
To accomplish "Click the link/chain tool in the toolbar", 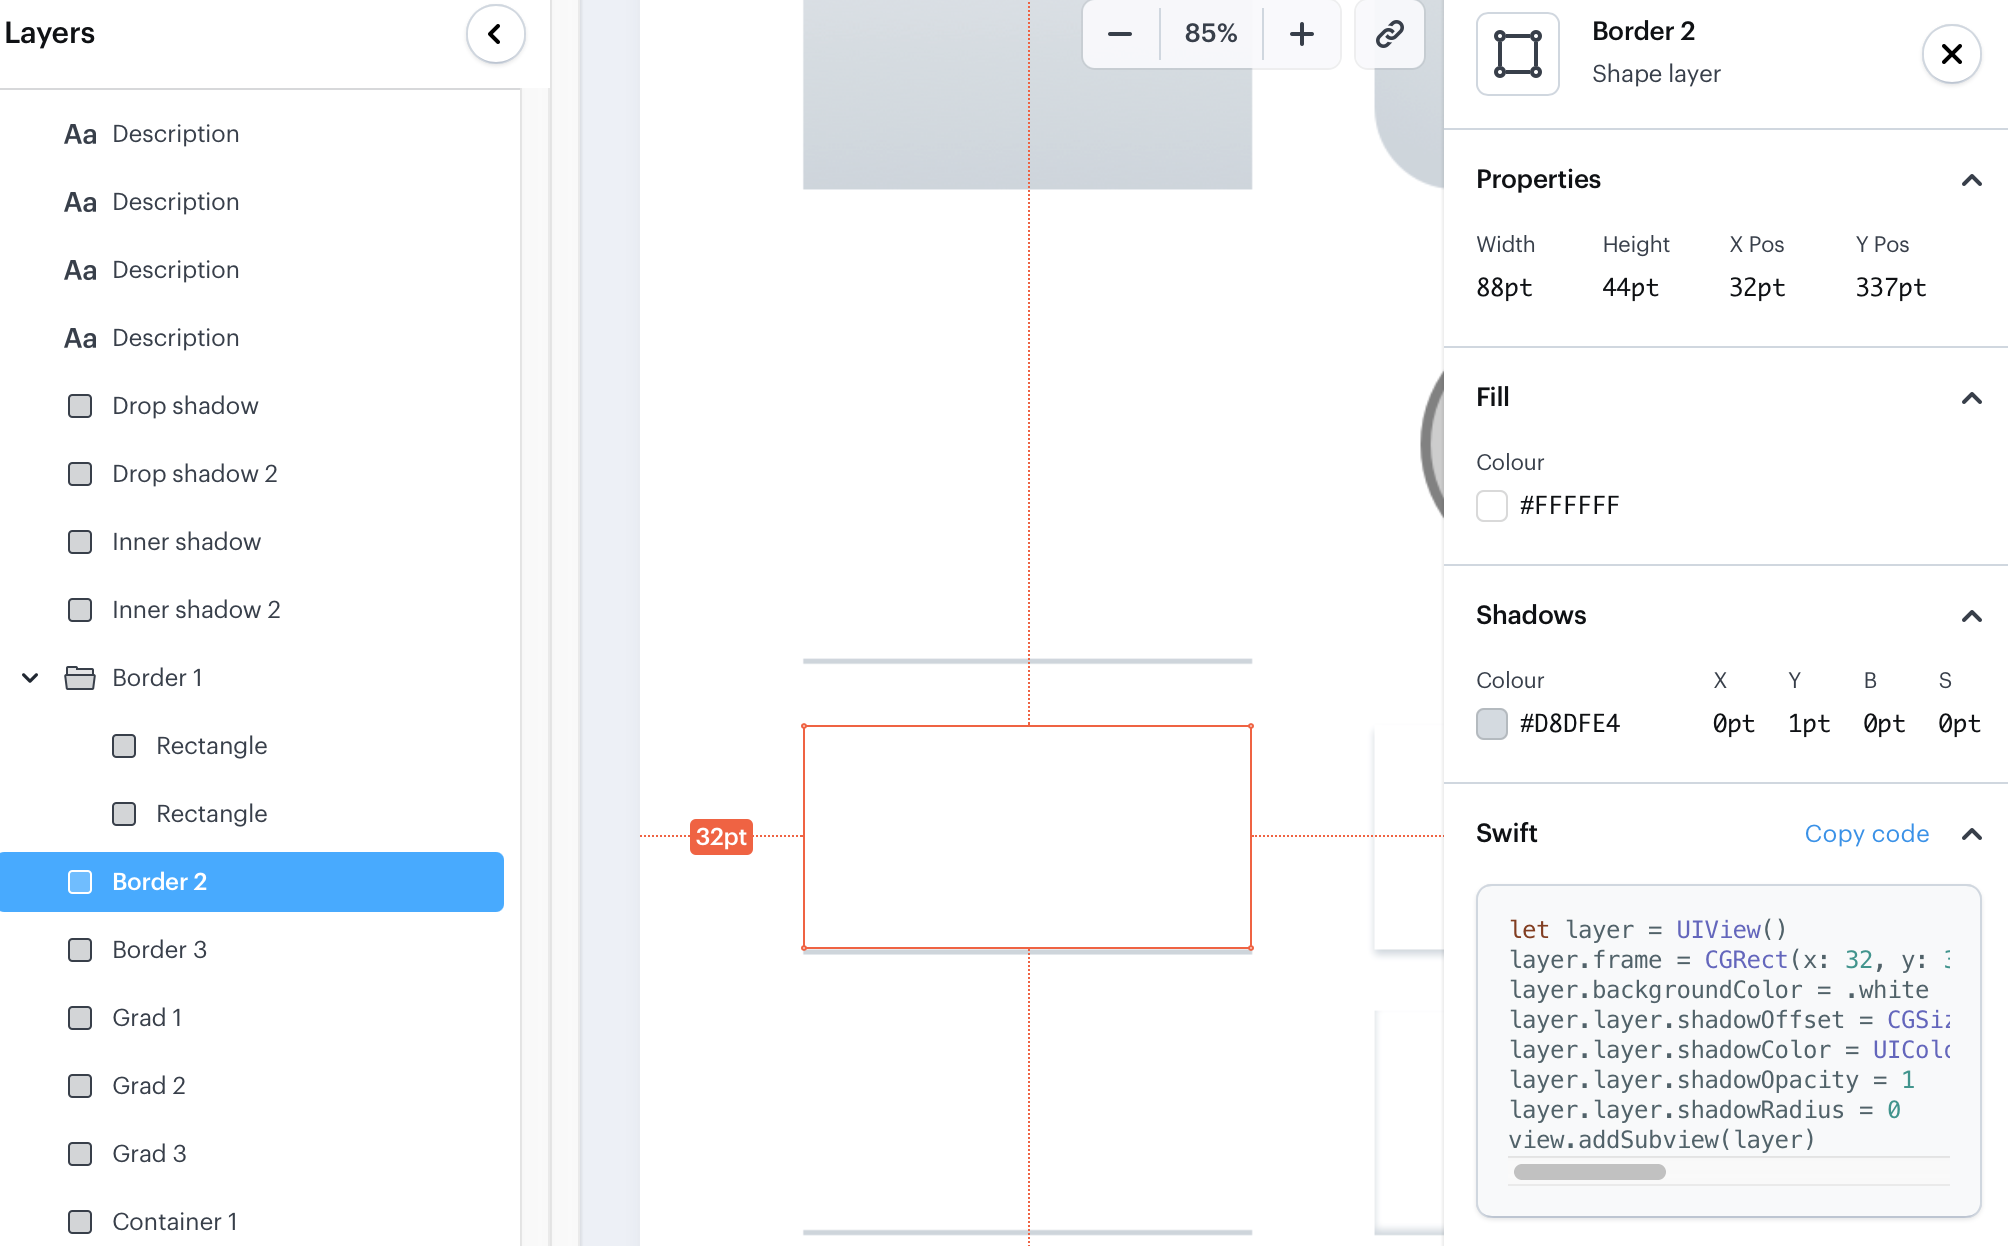I will 1387,33.
